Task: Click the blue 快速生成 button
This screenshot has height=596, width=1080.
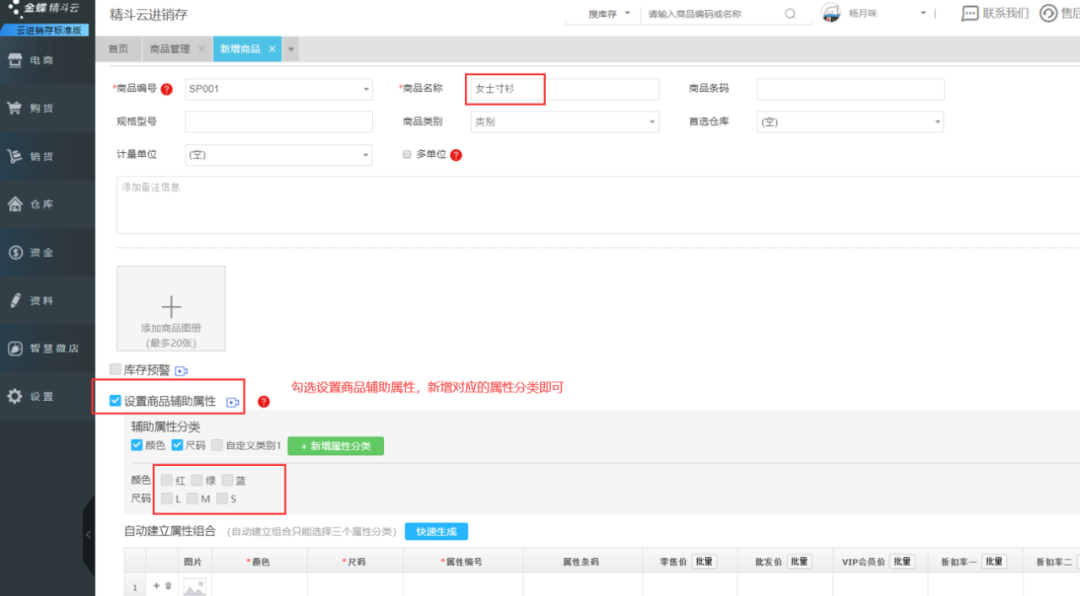Action: pyautogui.click(x=436, y=531)
